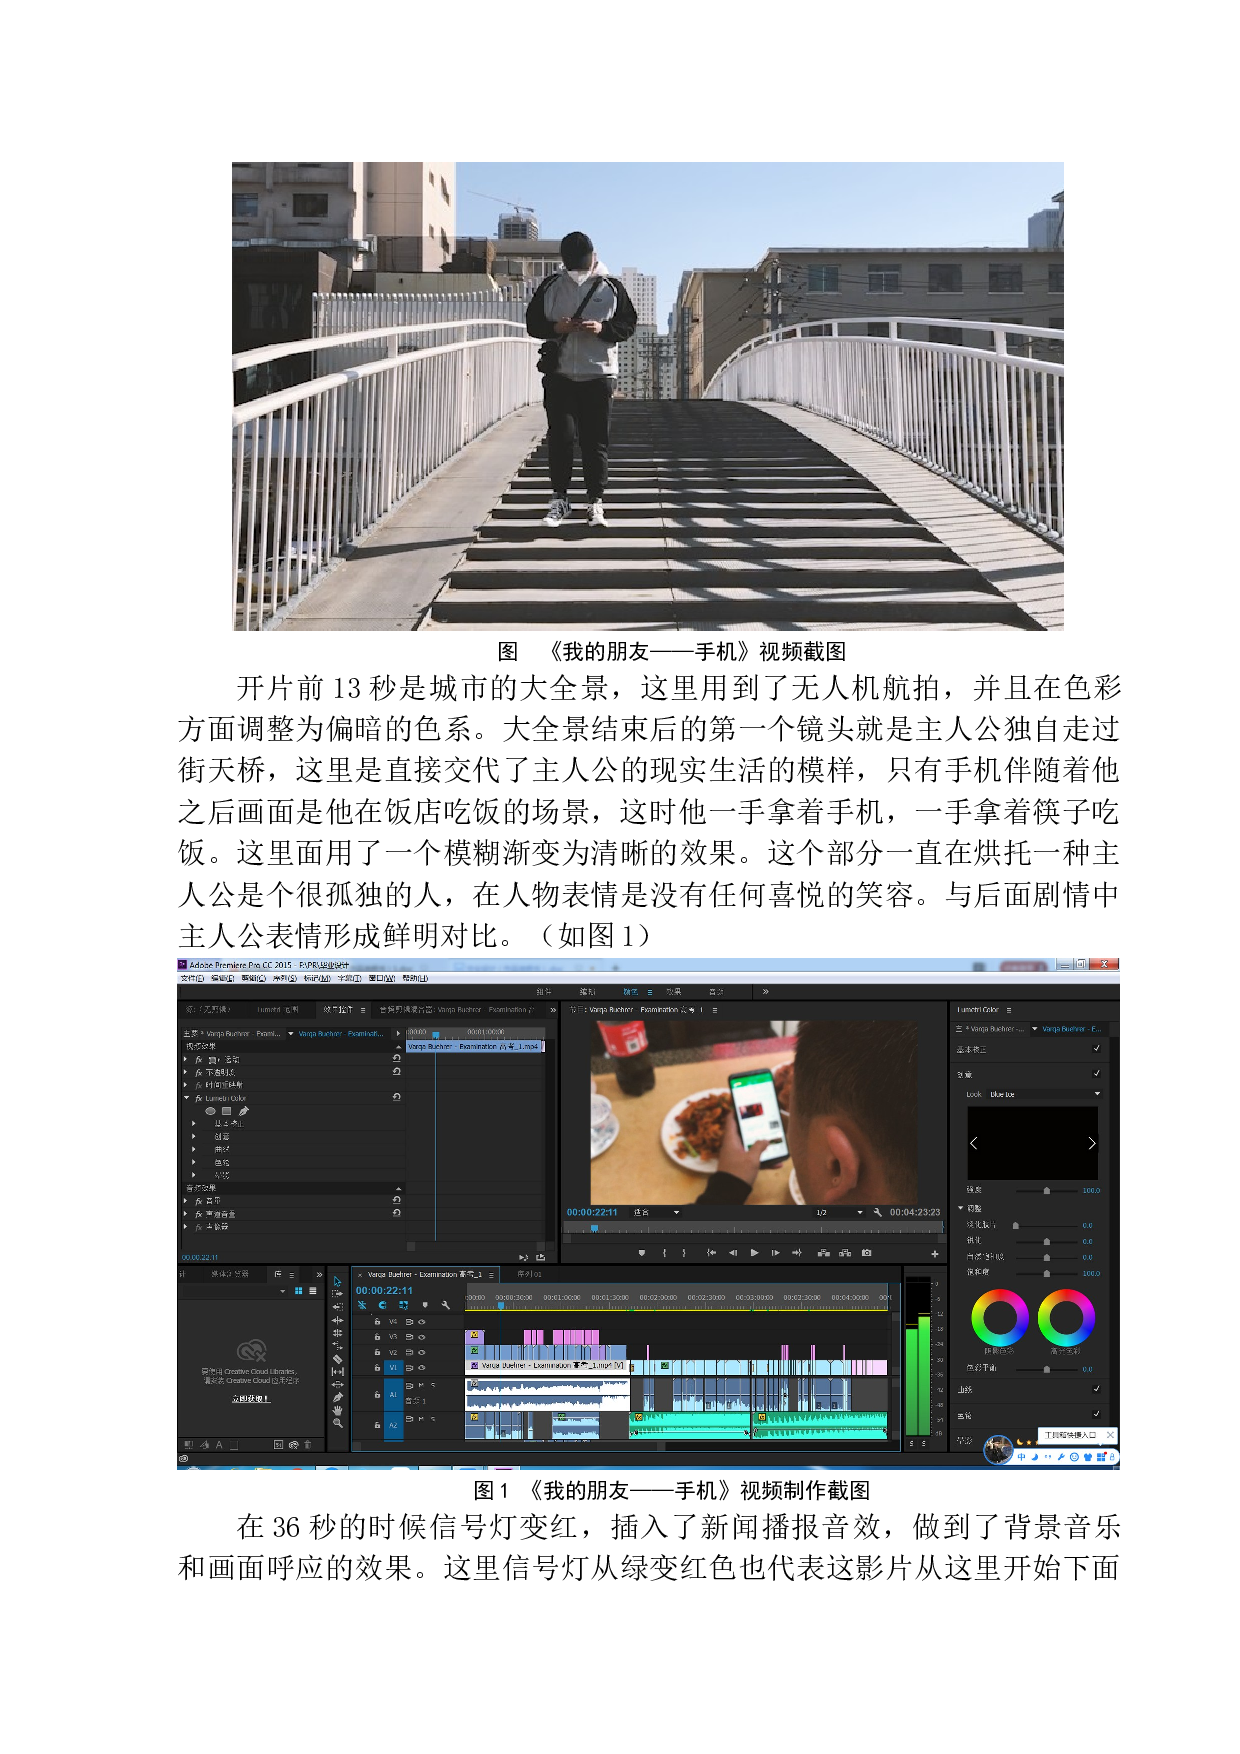
Task: Click the Lumetri intensity slider handle
Action: tap(1047, 1191)
